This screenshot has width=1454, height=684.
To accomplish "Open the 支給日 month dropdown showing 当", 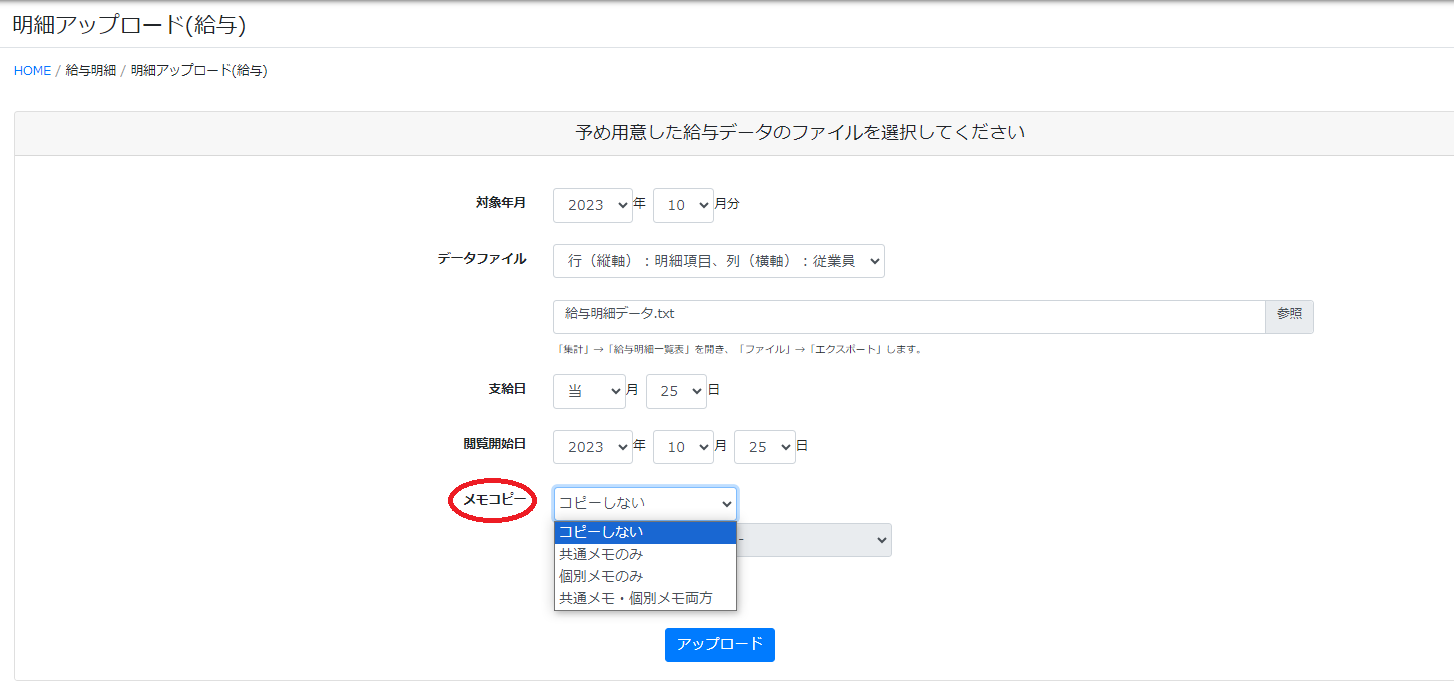I will 589,391.
